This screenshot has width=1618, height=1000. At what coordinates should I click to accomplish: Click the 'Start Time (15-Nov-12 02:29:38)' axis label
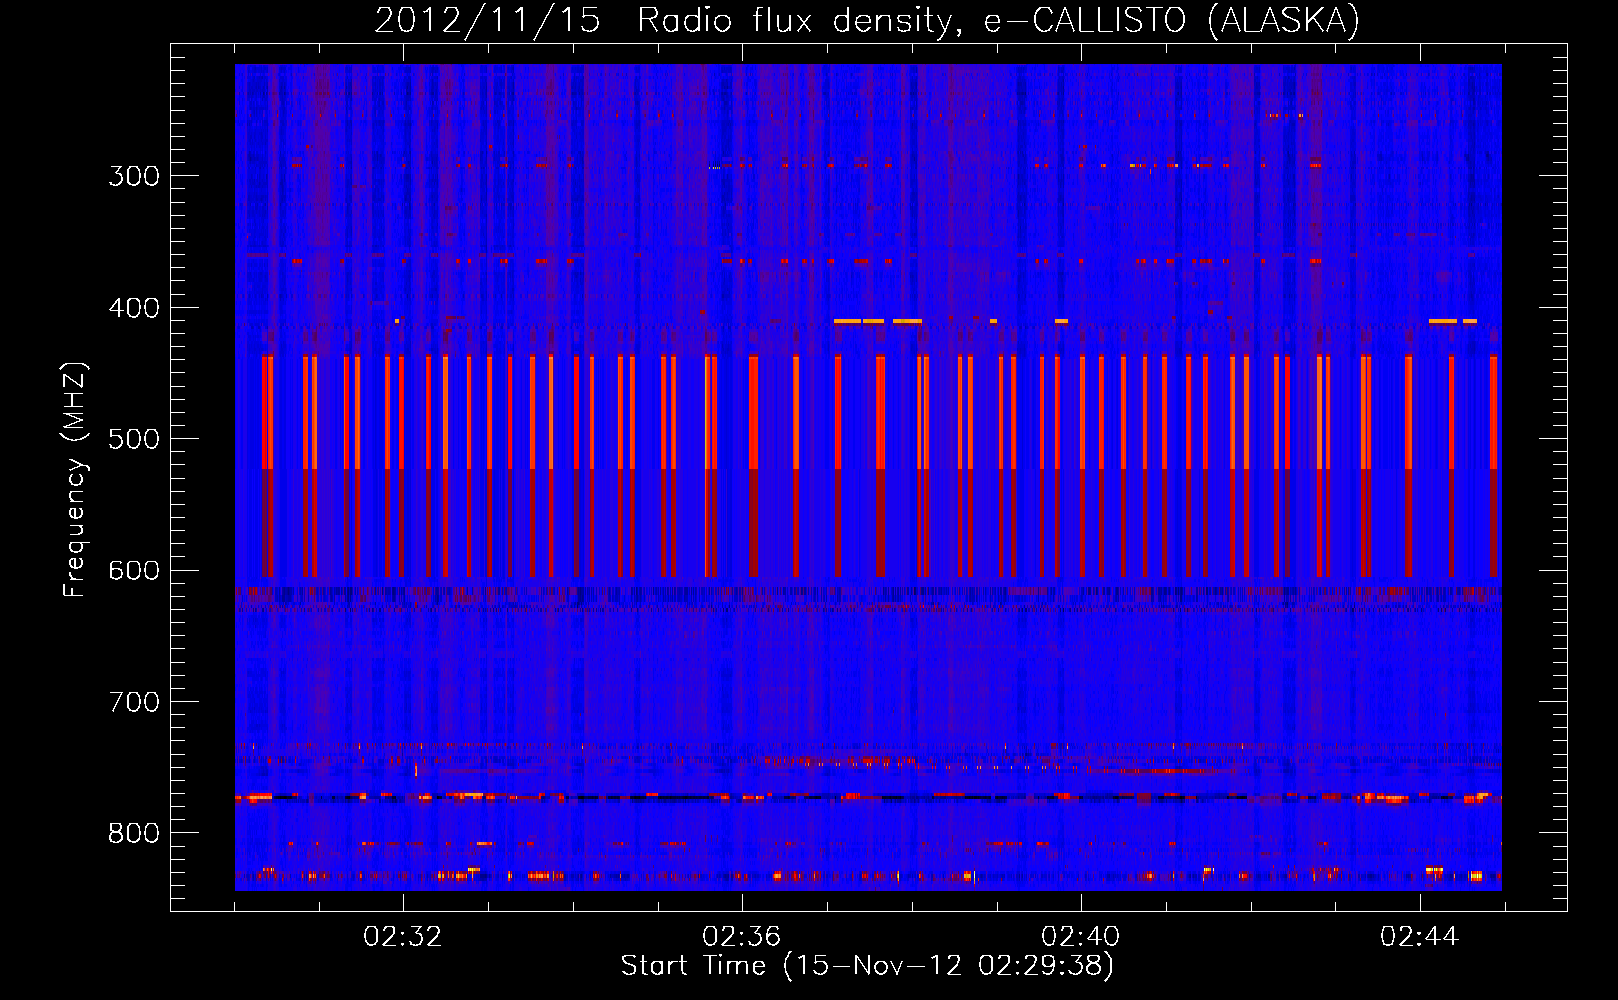867,966
